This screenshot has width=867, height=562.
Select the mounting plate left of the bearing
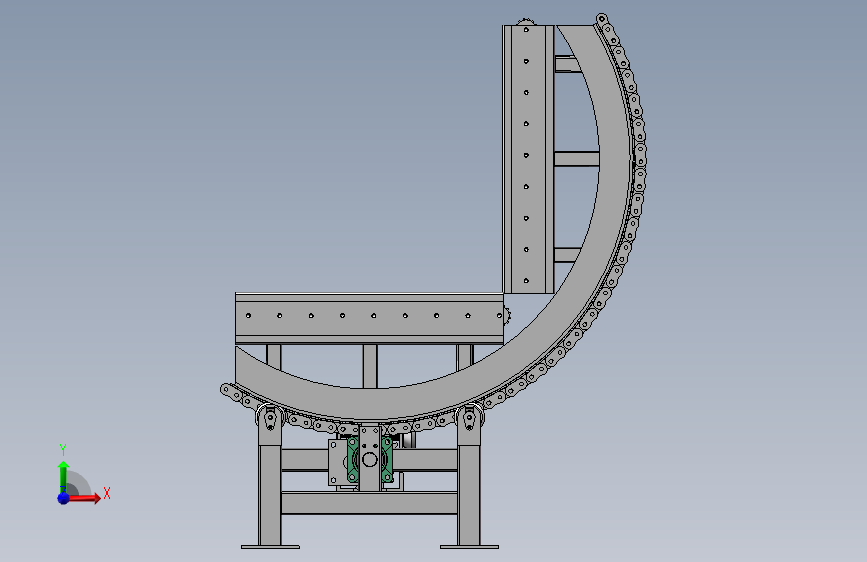pyautogui.click(x=338, y=462)
